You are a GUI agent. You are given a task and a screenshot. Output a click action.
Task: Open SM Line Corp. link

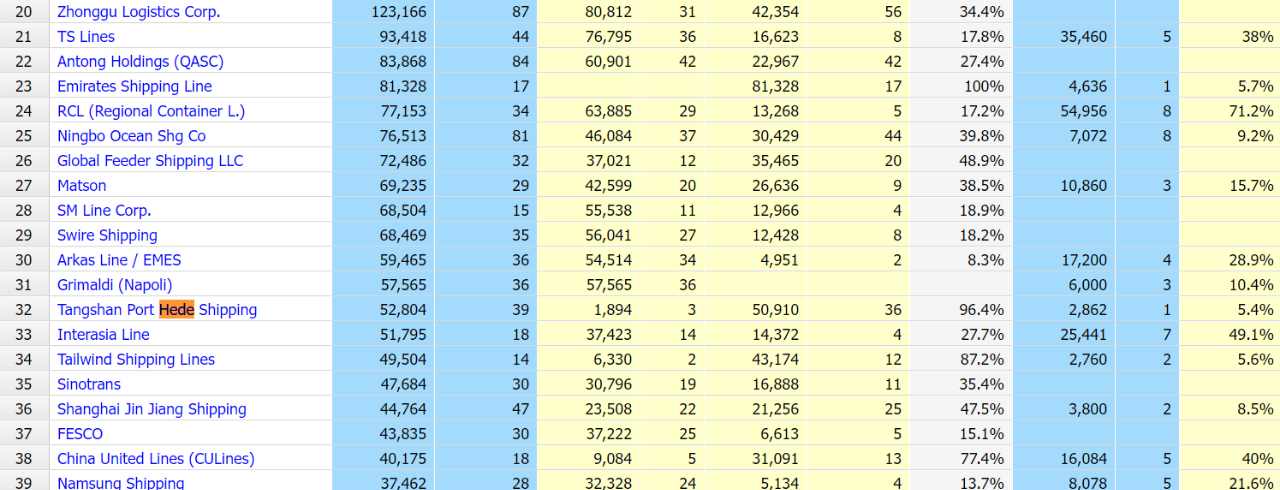[x=104, y=211]
